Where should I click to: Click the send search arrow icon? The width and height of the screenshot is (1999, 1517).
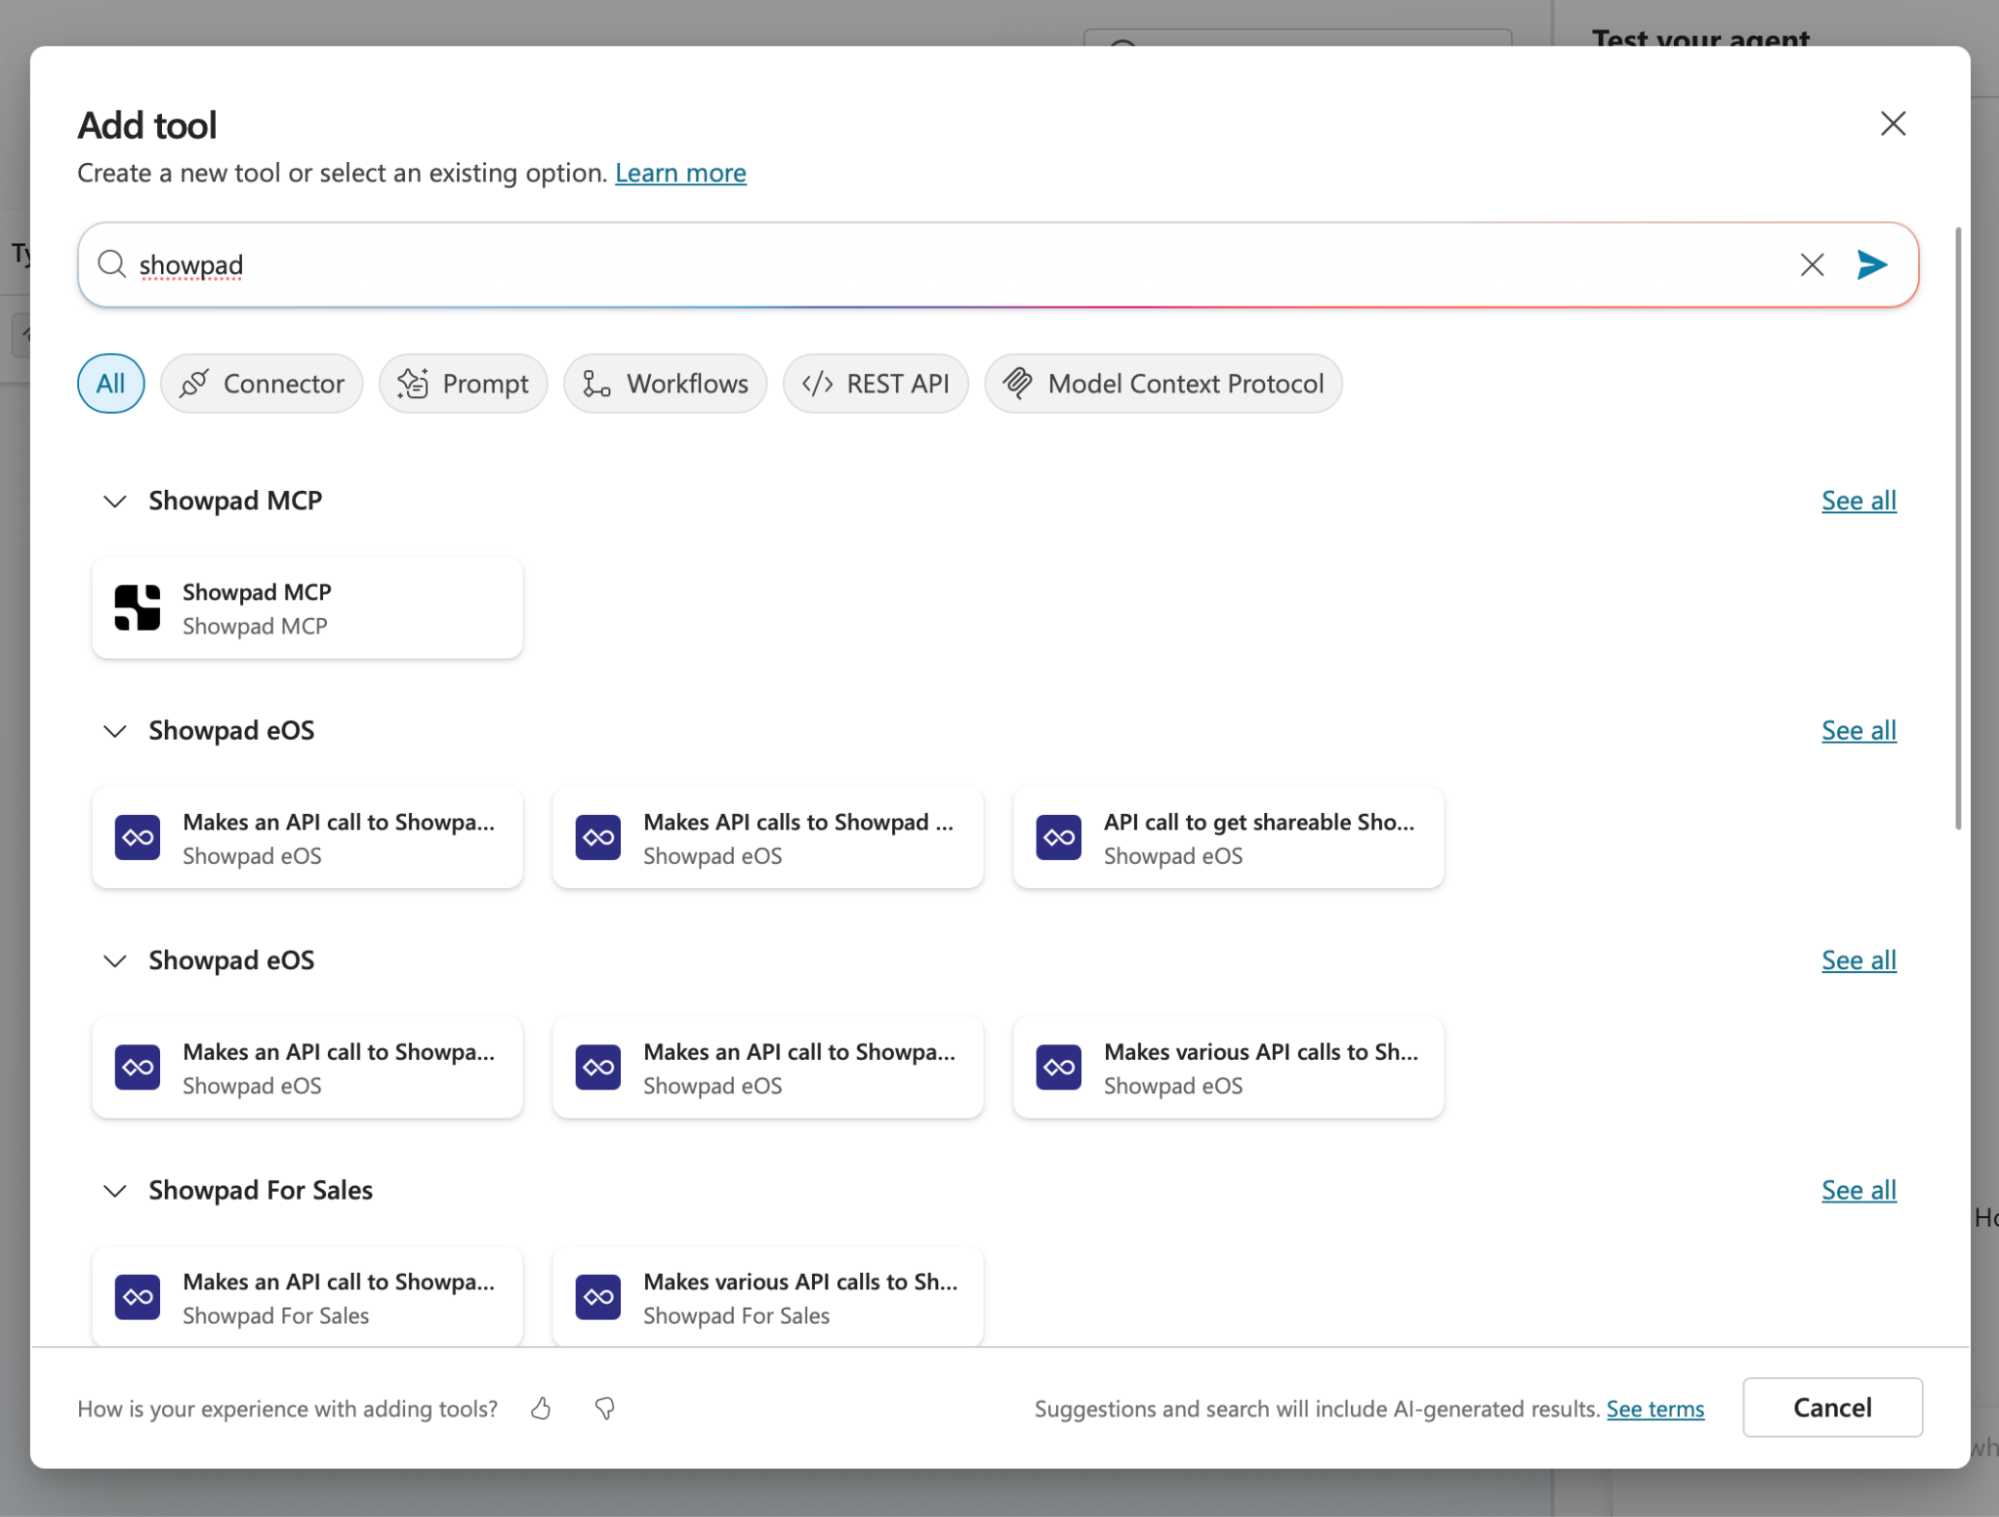(x=1871, y=265)
